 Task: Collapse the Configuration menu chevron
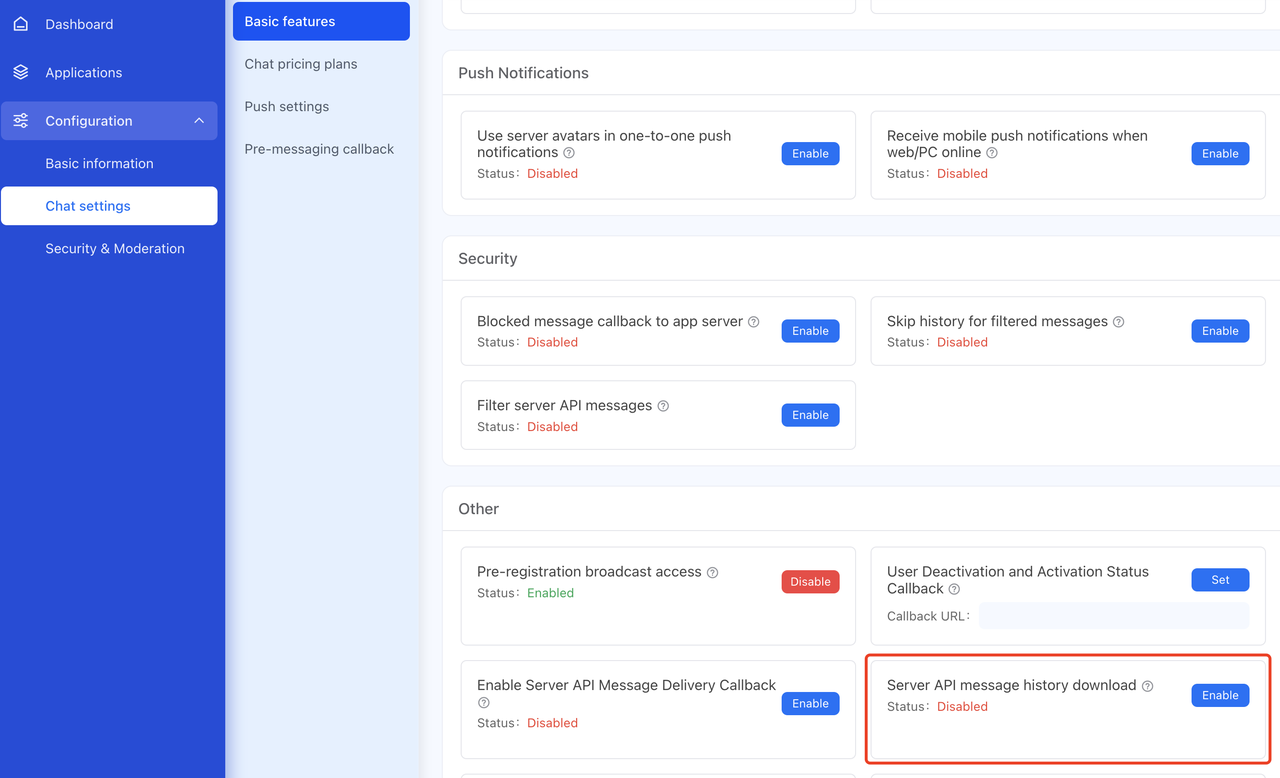pos(199,121)
